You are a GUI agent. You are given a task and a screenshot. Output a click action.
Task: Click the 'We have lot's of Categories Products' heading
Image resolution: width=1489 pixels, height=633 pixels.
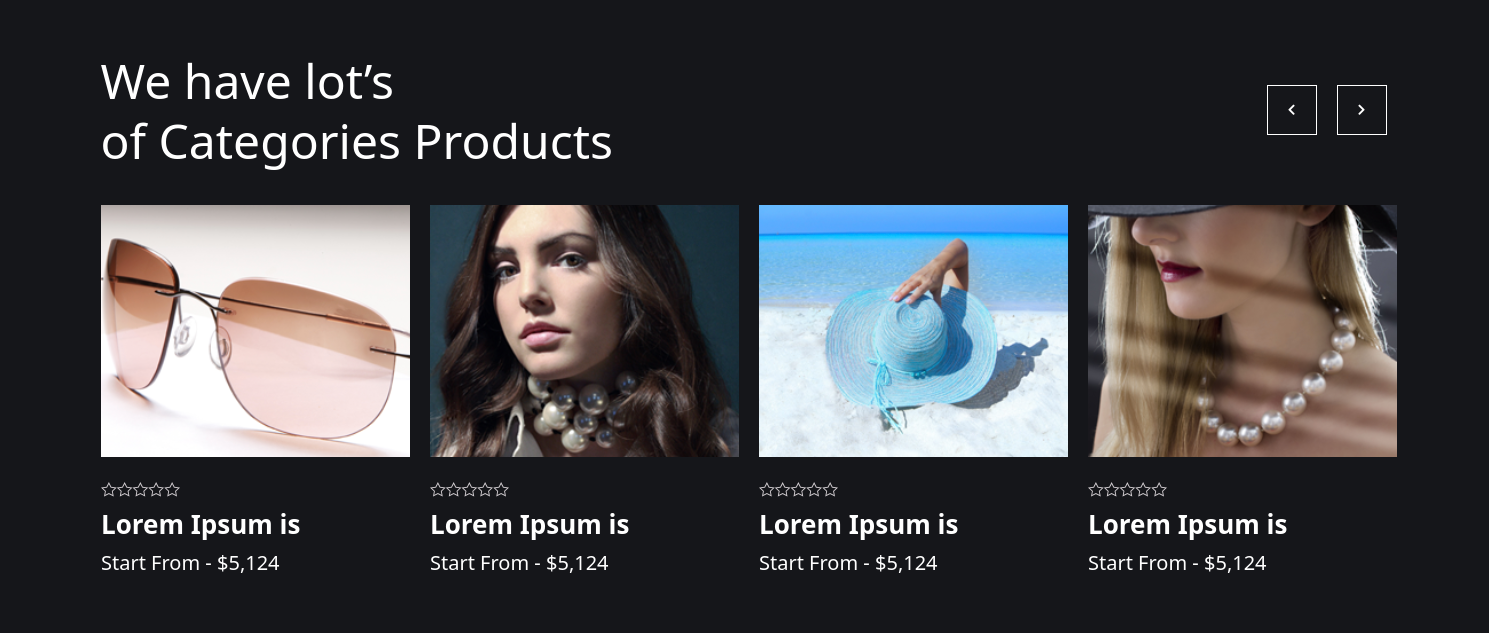click(356, 112)
